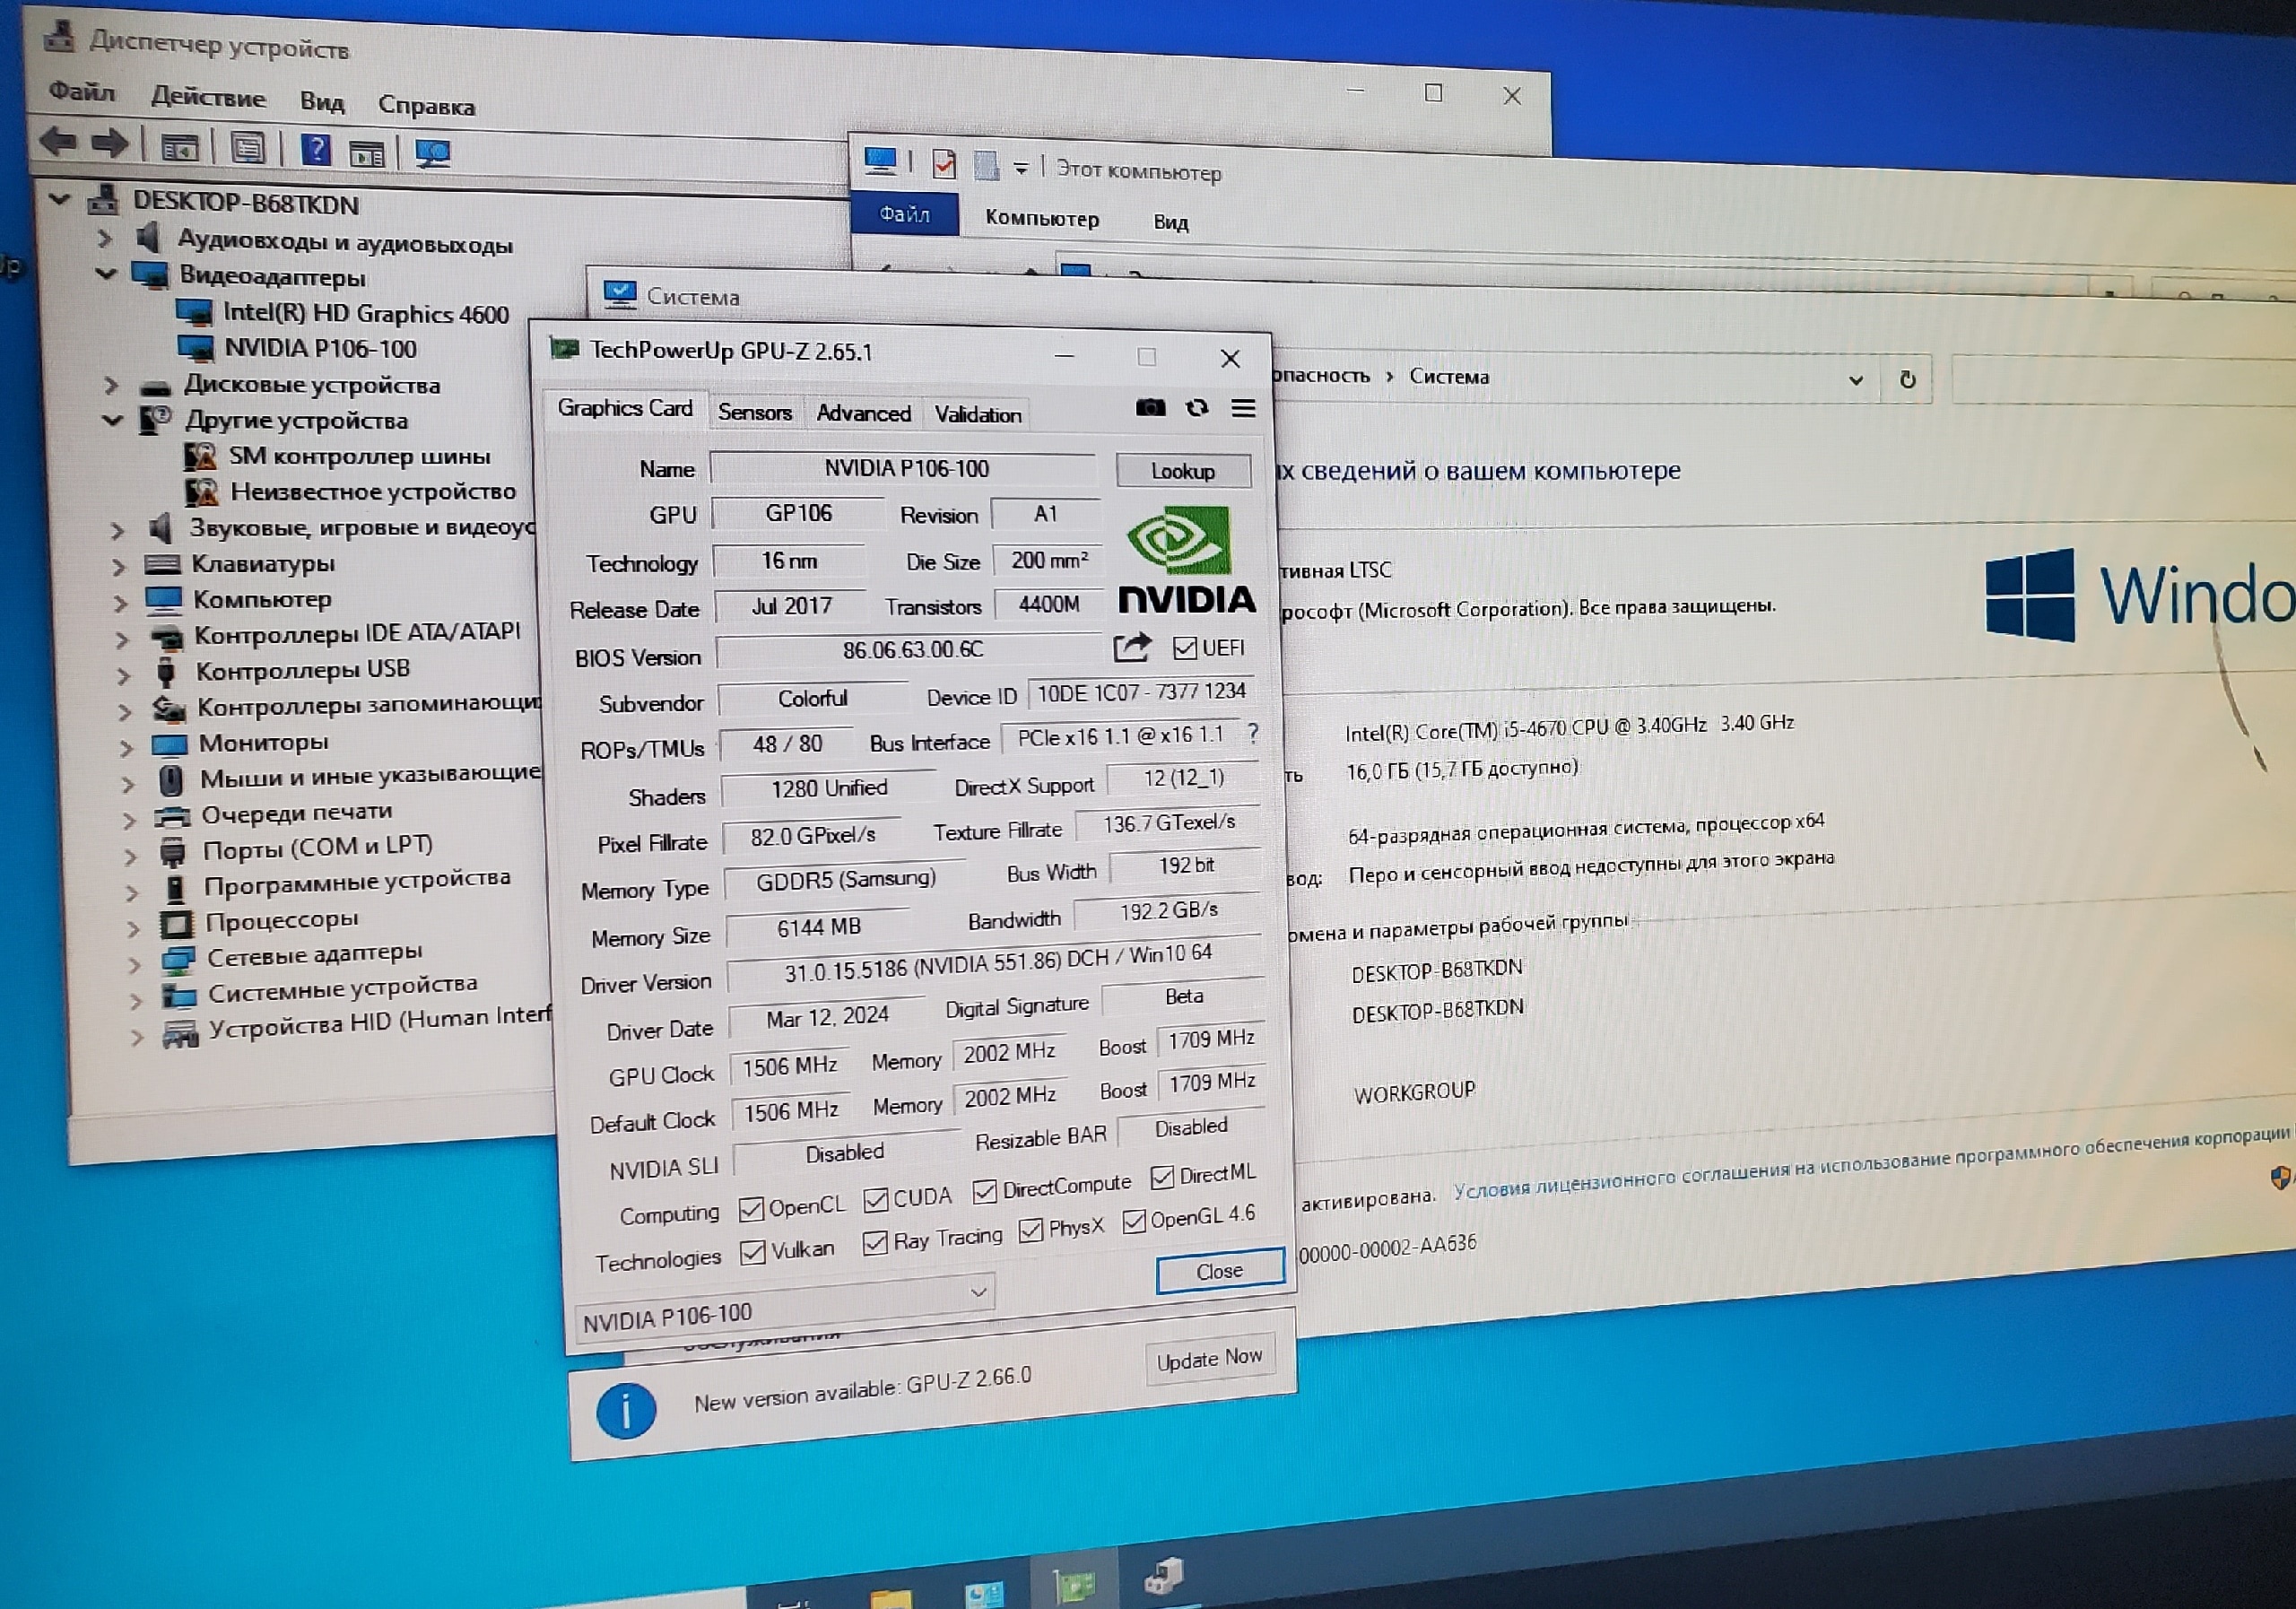
Task: Take a GPU-Z screenshot with camera icon
Action: click(1150, 408)
